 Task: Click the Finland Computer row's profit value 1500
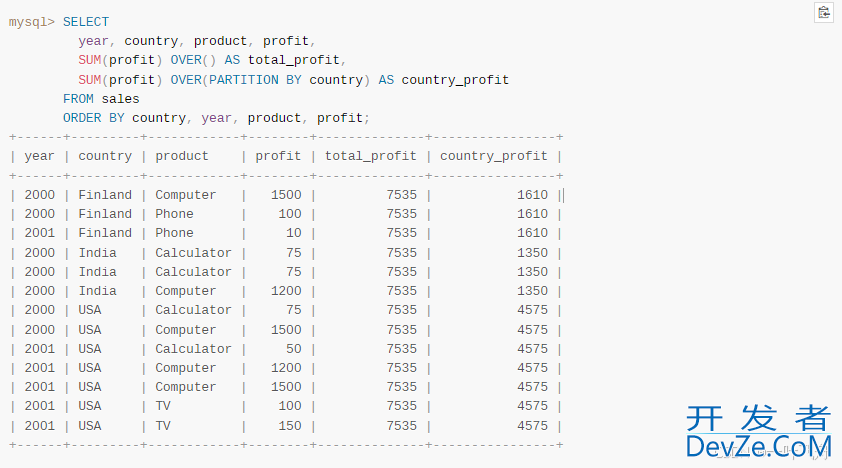pos(286,195)
